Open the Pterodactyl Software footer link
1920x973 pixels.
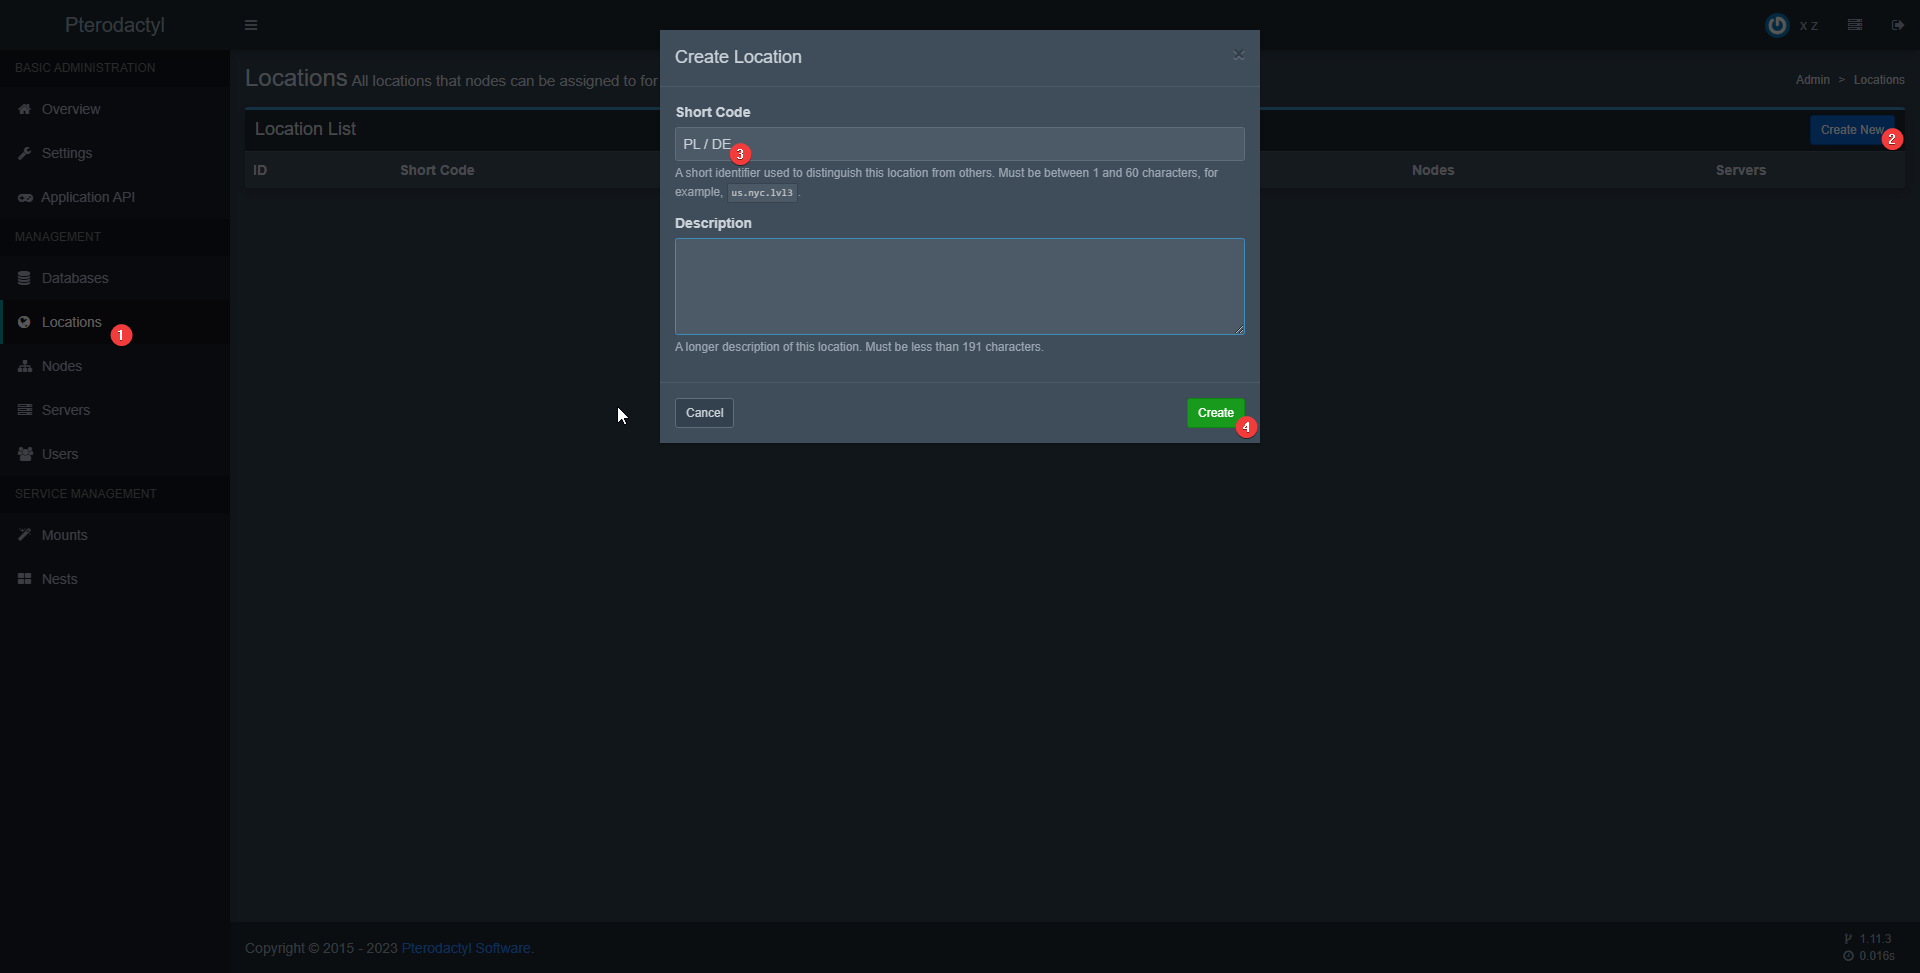pos(467,948)
